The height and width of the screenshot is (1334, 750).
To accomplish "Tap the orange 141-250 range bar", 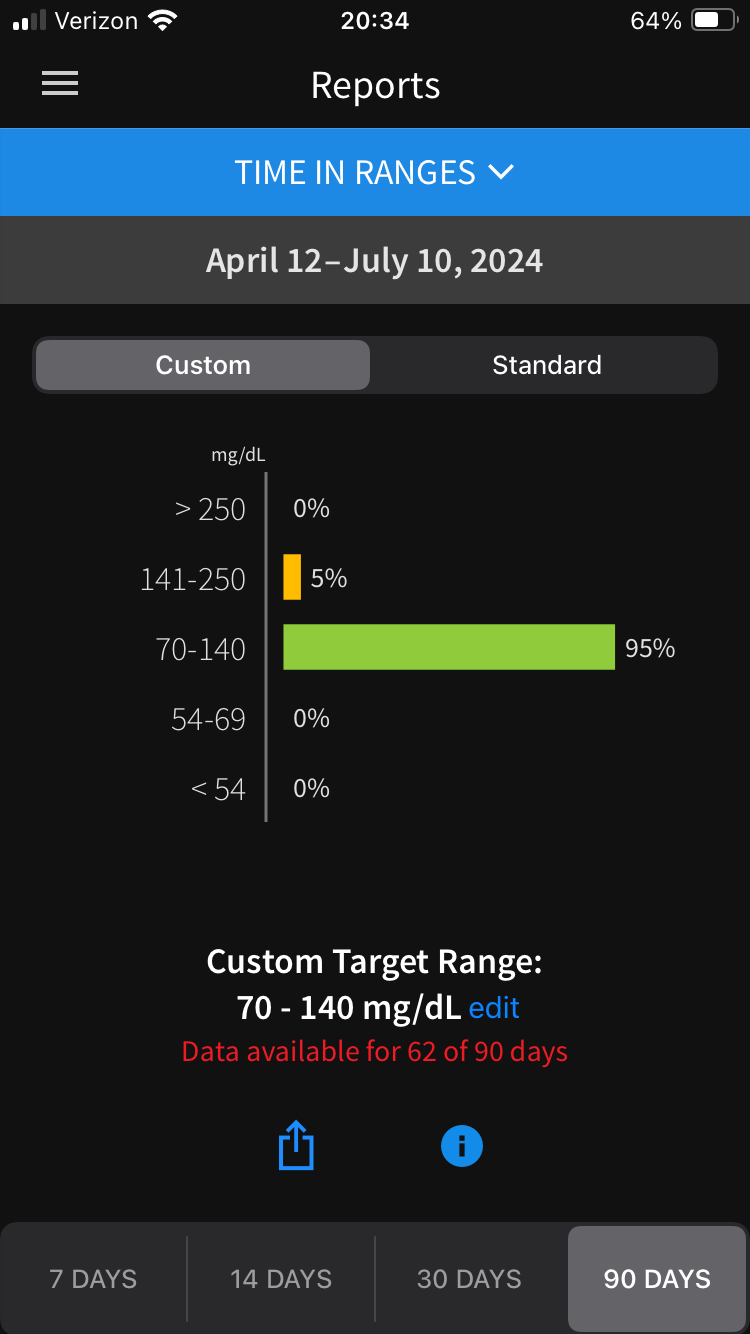I will (292, 578).
